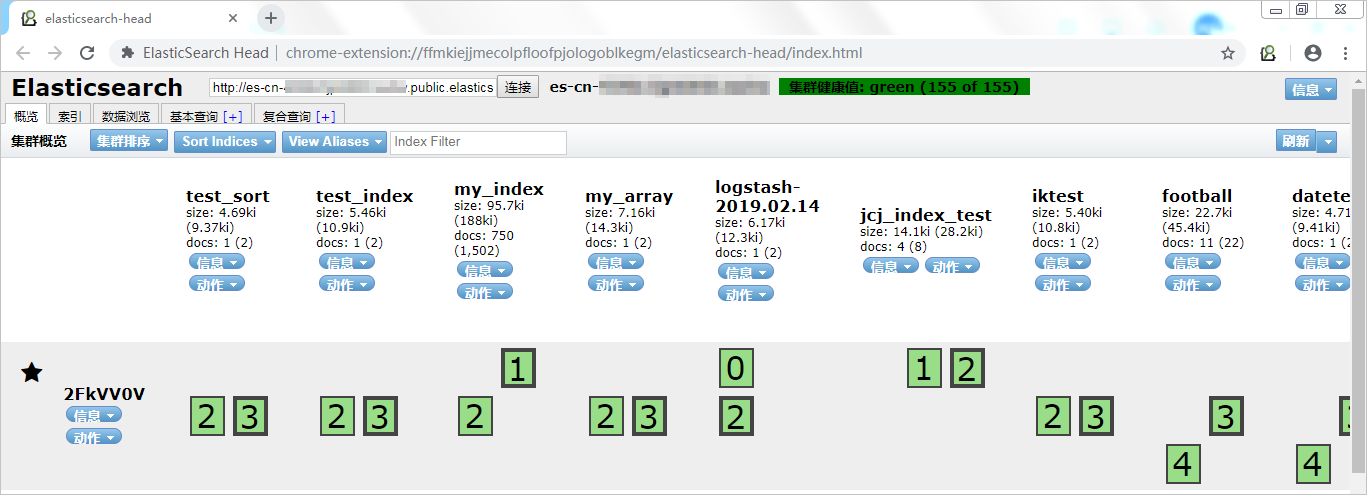The width and height of the screenshot is (1367, 495).
Task: Open 动作 menu for my_array
Action: 616,284
